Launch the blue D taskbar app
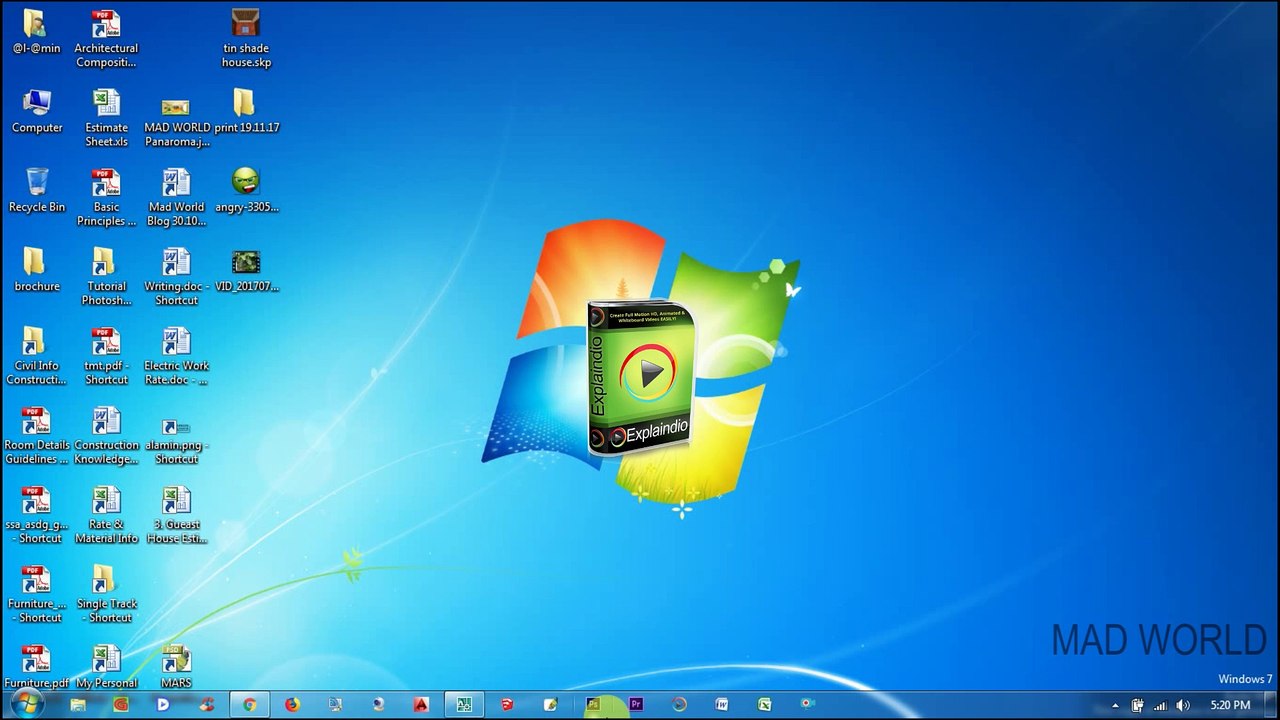Image resolution: width=1280 pixels, height=720 pixels. point(163,704)
